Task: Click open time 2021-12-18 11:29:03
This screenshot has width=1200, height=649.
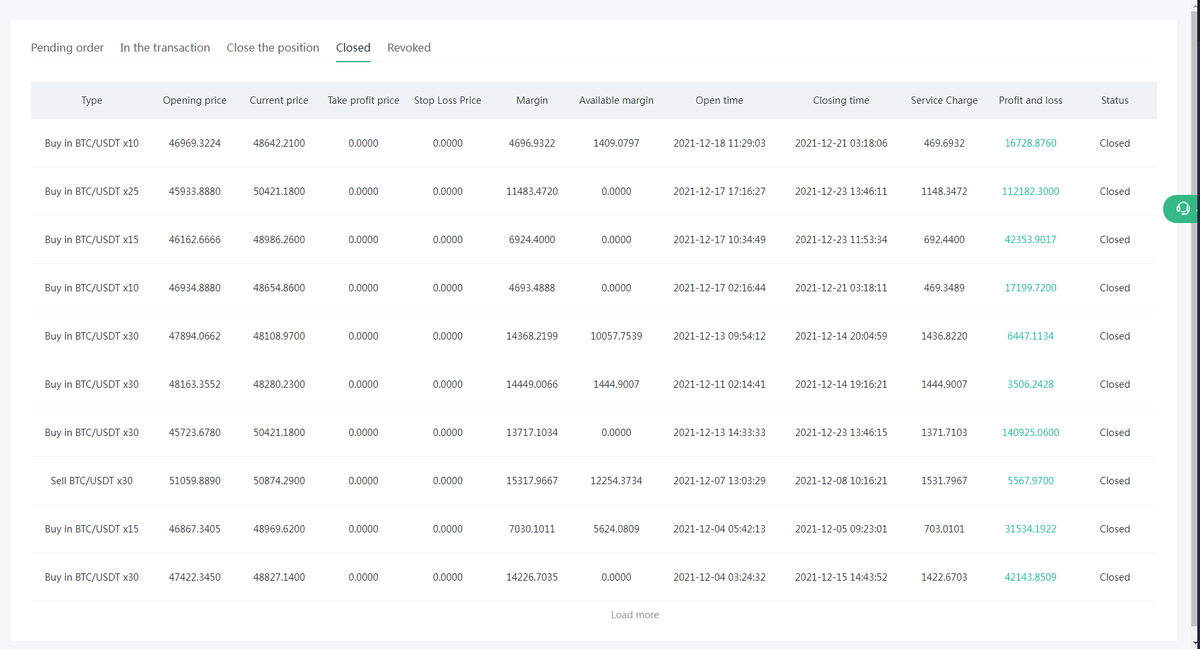Action: click(x=719, y=143)
